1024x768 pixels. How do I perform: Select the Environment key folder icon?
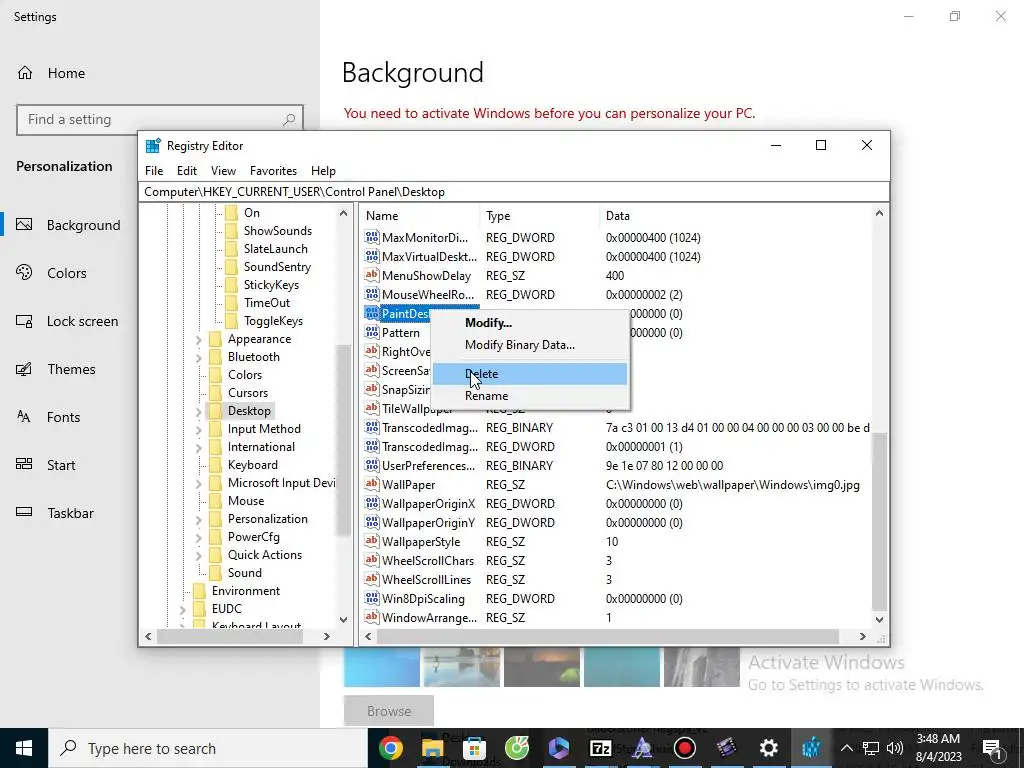(200, 591)
